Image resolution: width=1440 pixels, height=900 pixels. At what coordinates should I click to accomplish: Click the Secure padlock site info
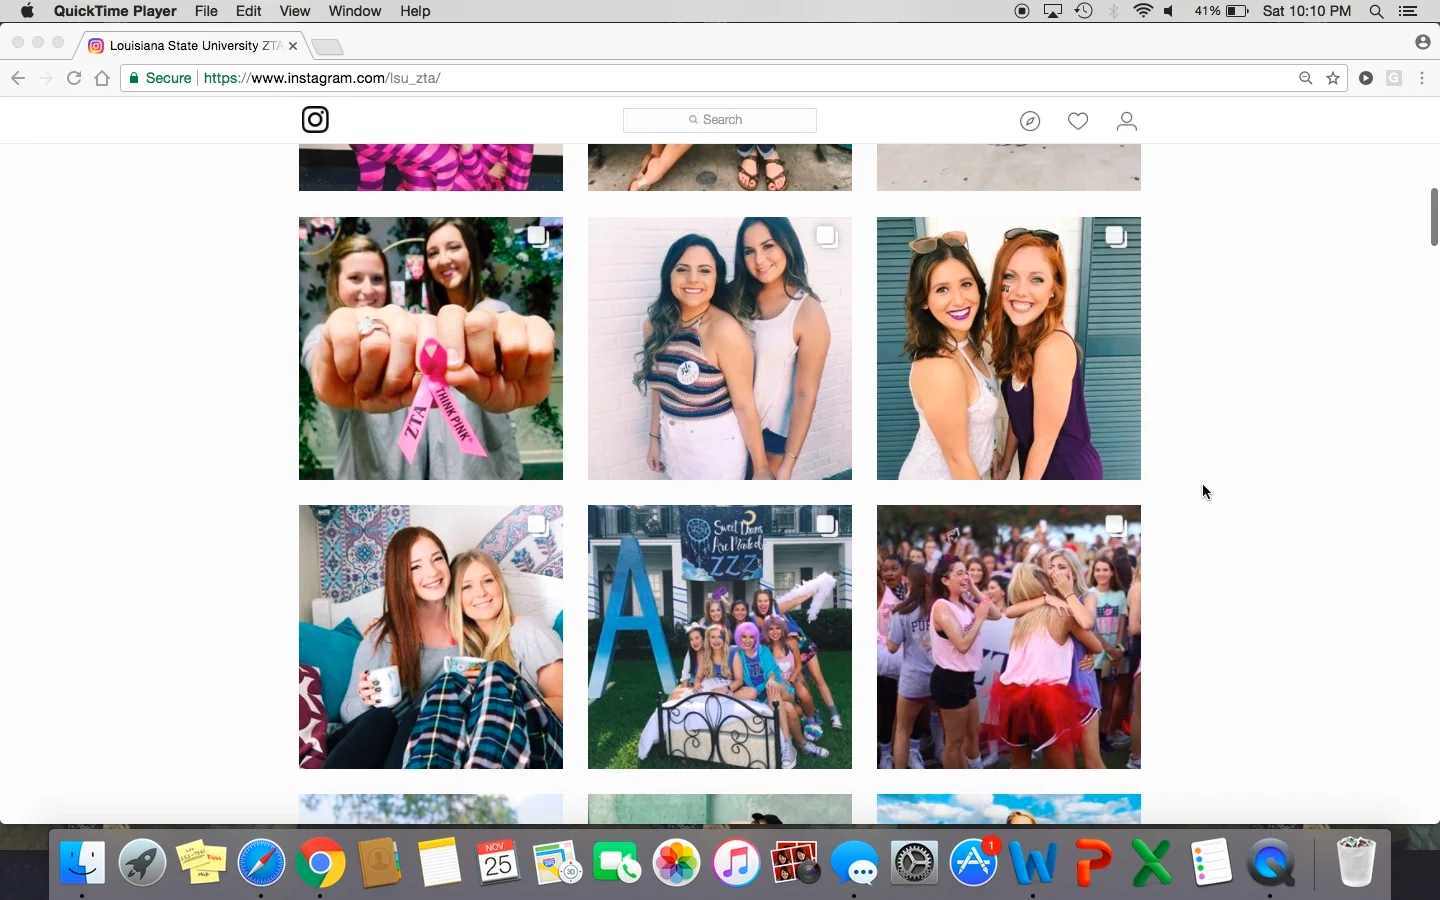pyautogui.click(x=159, y=78)
